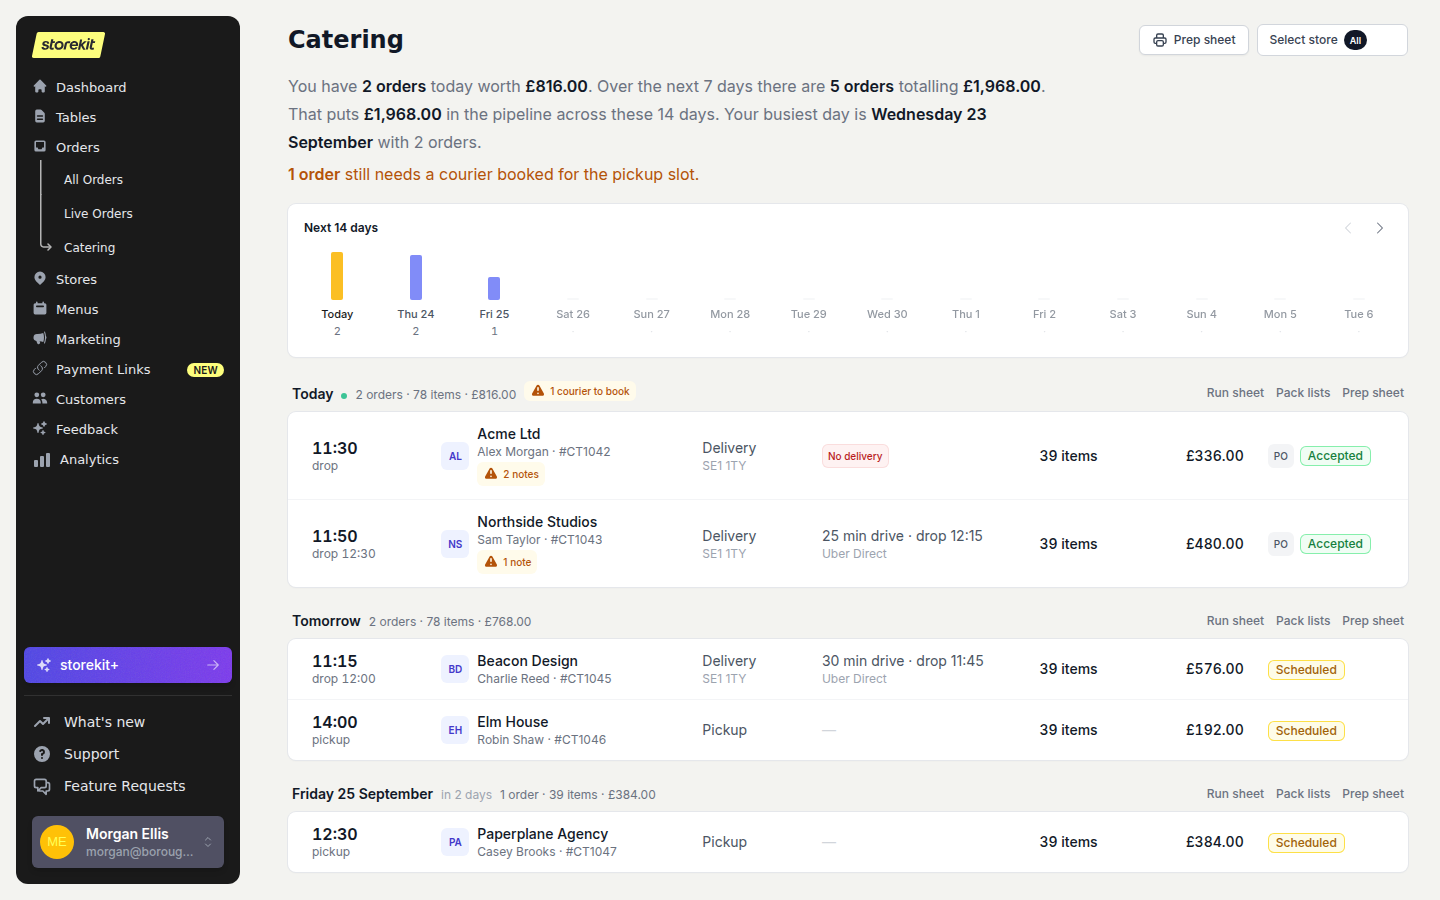The image size is (1440, 900).
Task: Go to next 14 days chevron
Action: (x=1380, y=228)
